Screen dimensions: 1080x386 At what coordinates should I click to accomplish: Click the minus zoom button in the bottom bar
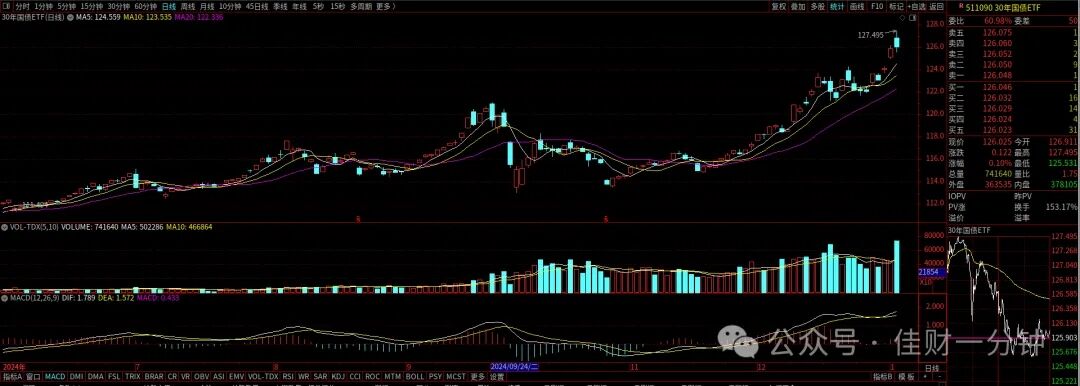(x=939, y=376)
